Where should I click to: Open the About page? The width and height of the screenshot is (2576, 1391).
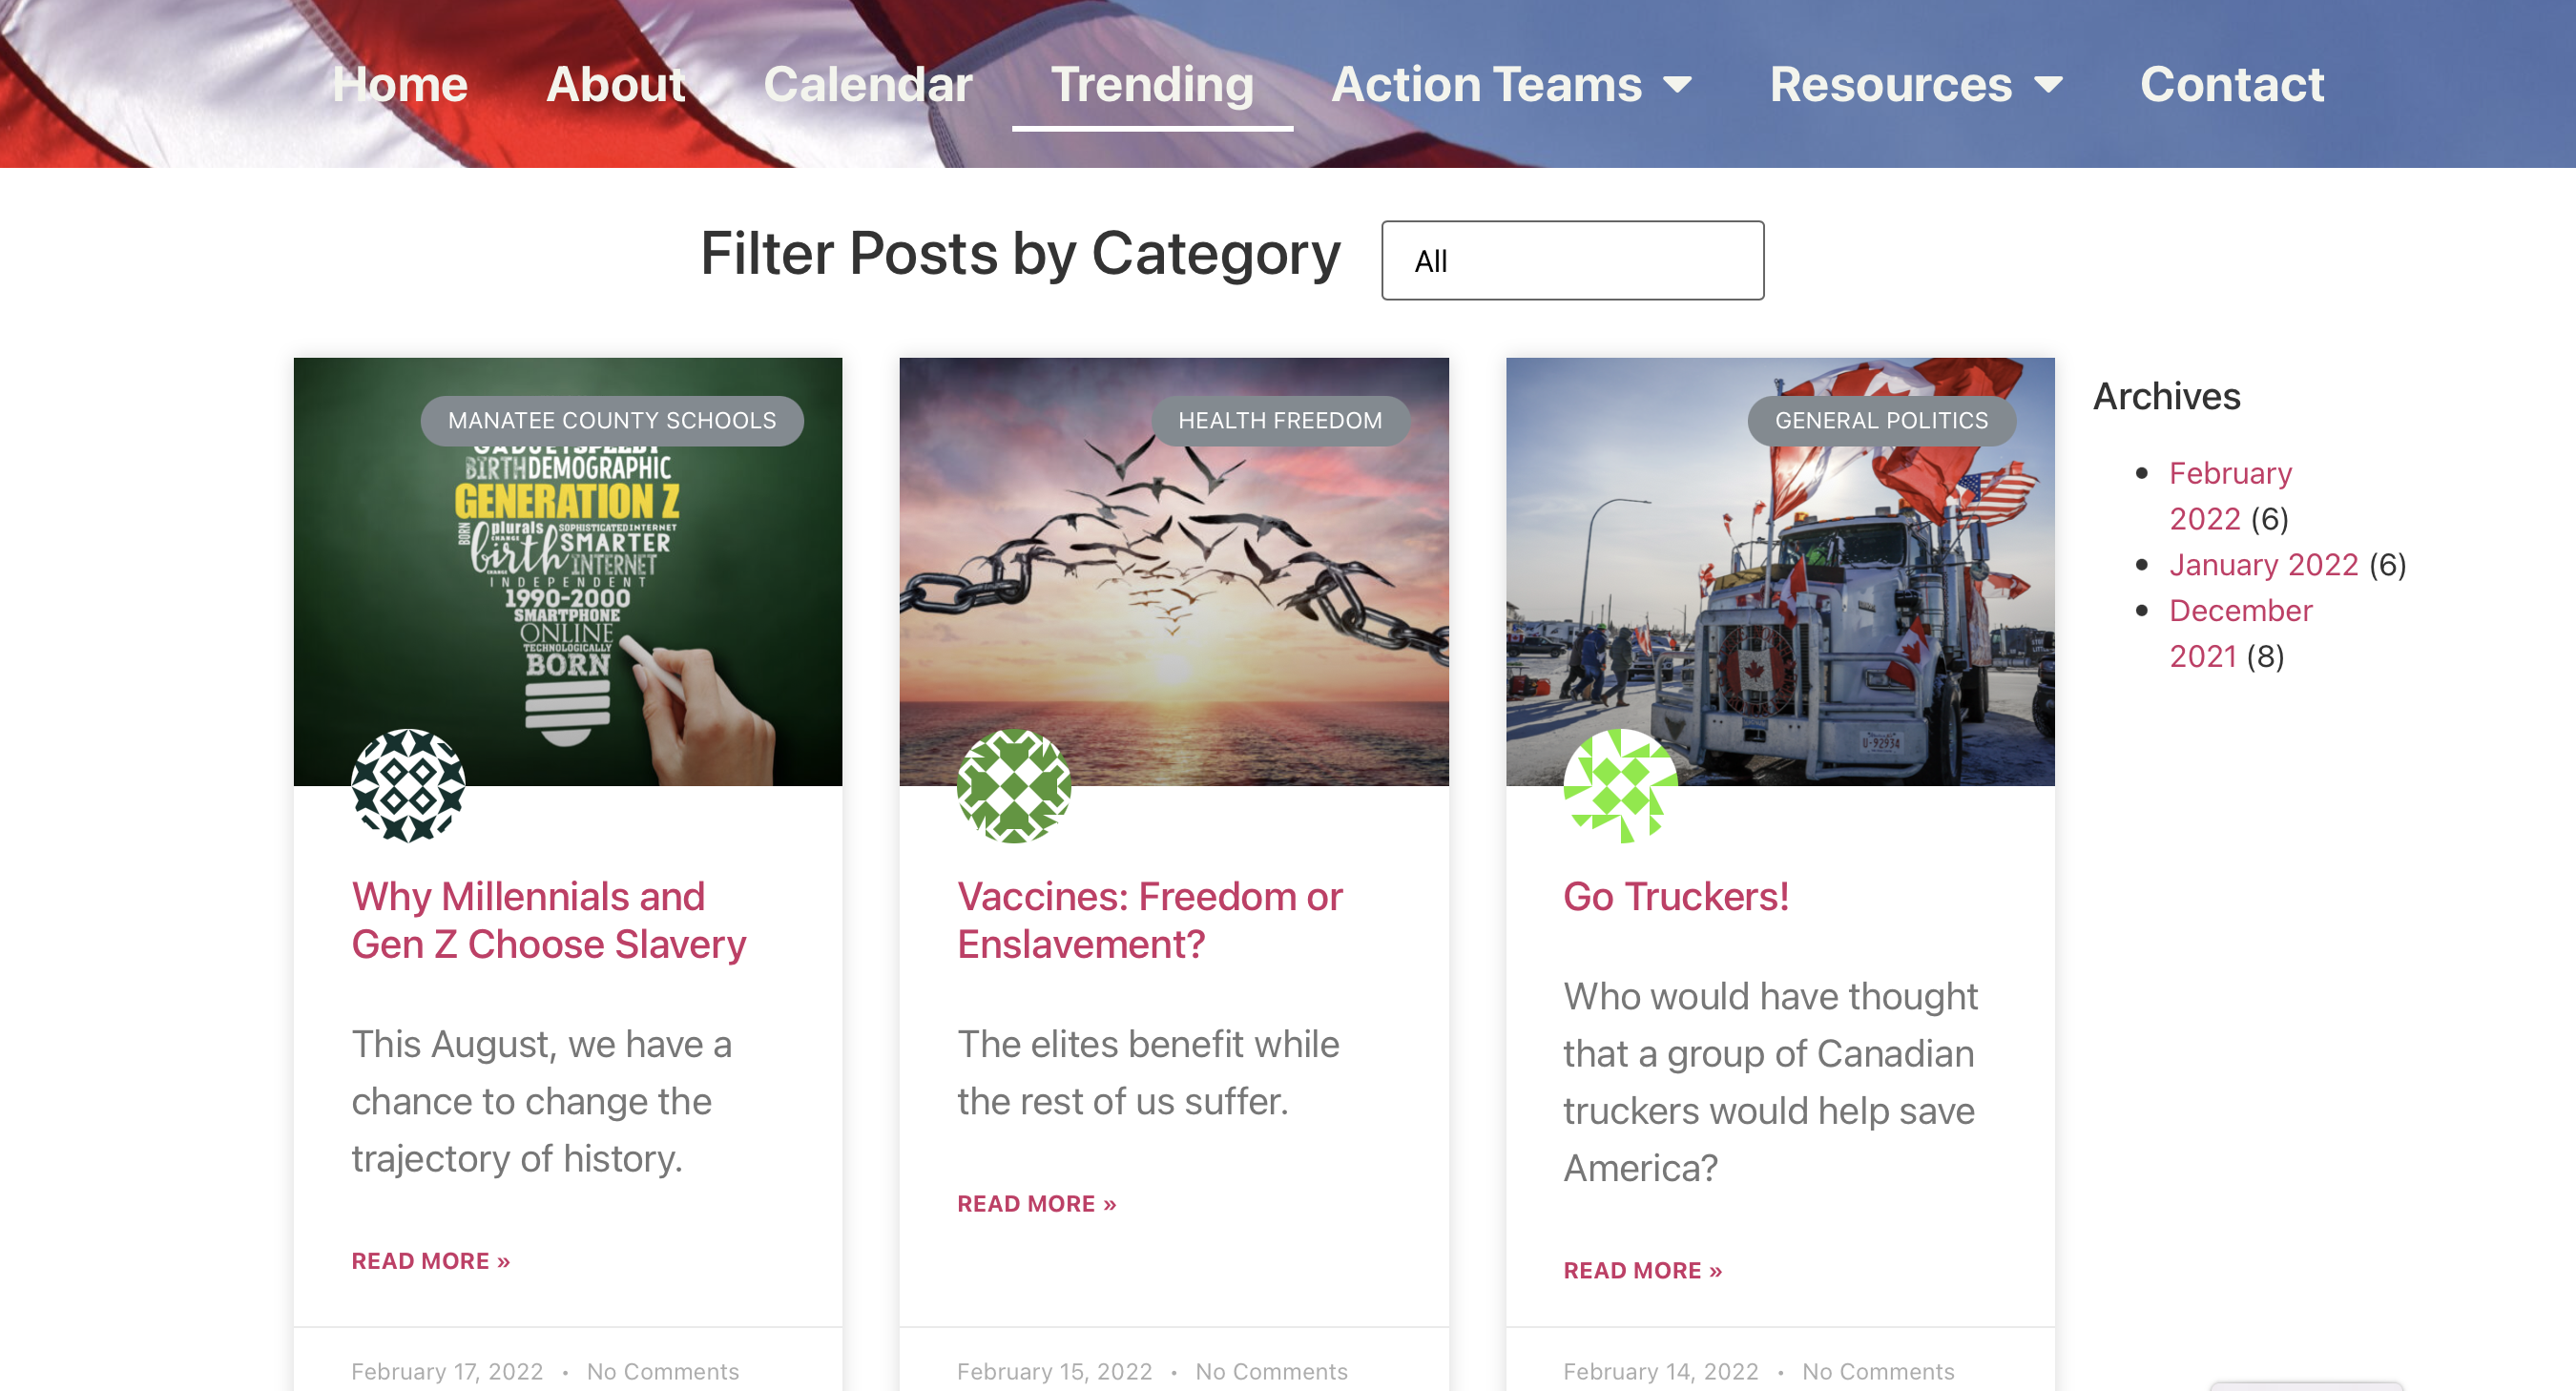616,84
